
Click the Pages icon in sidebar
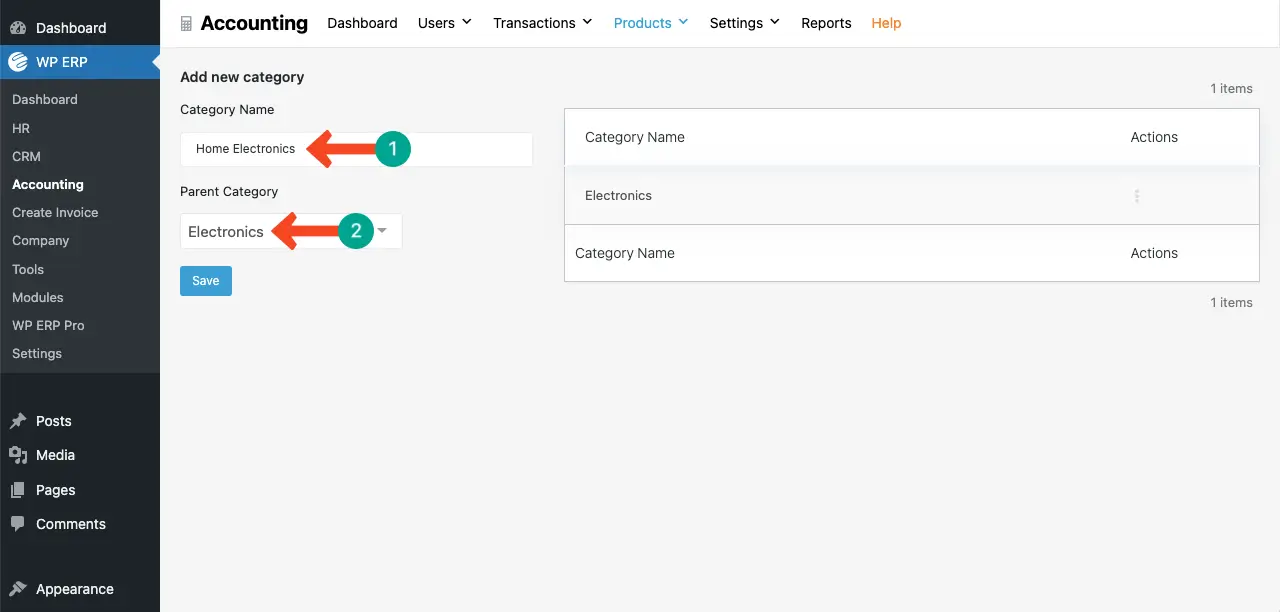tap(18, 490)
